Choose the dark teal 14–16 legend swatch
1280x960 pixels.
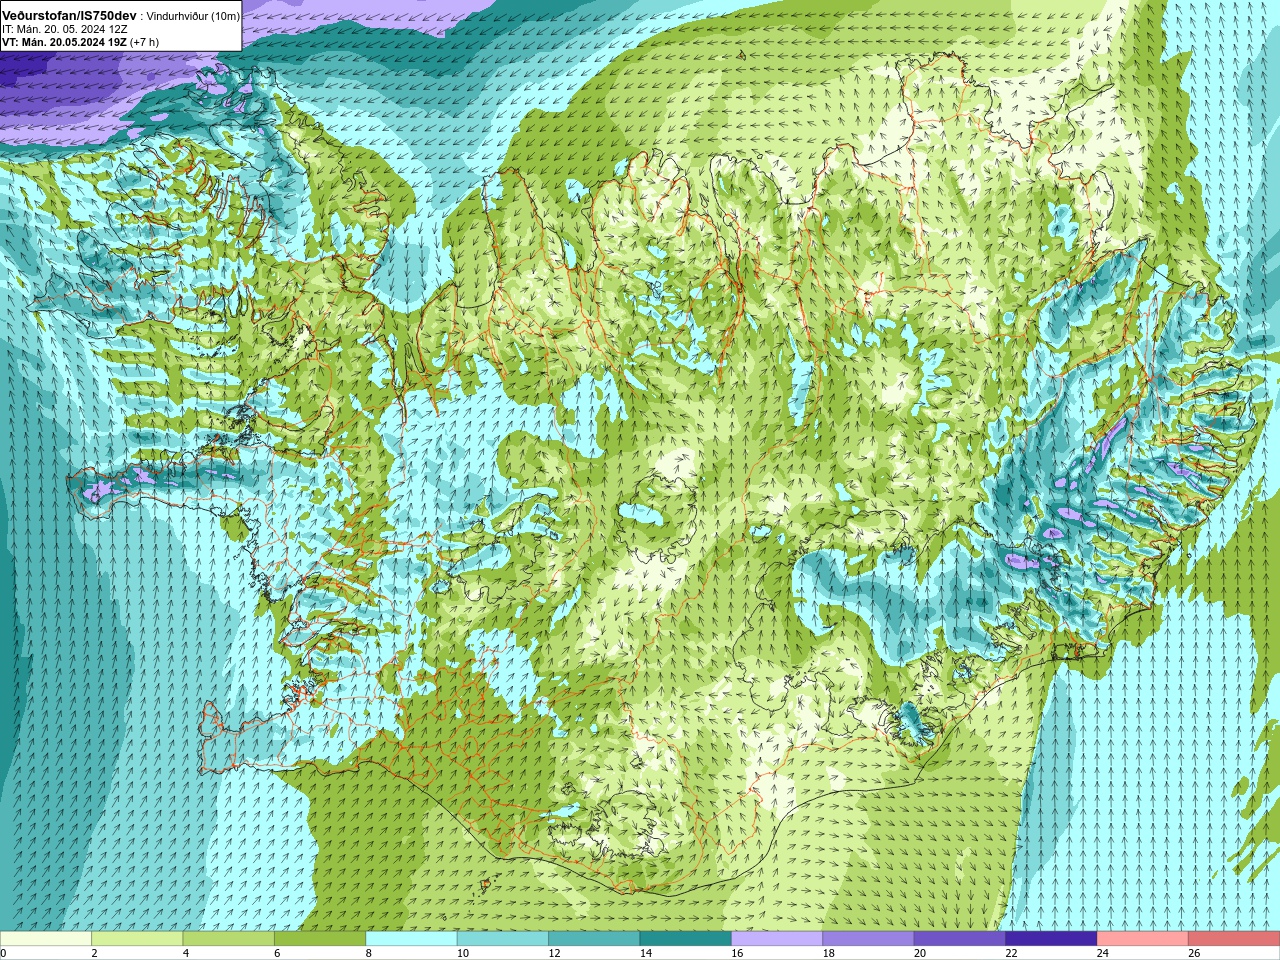pyautogui.click(x=686, y=939)
